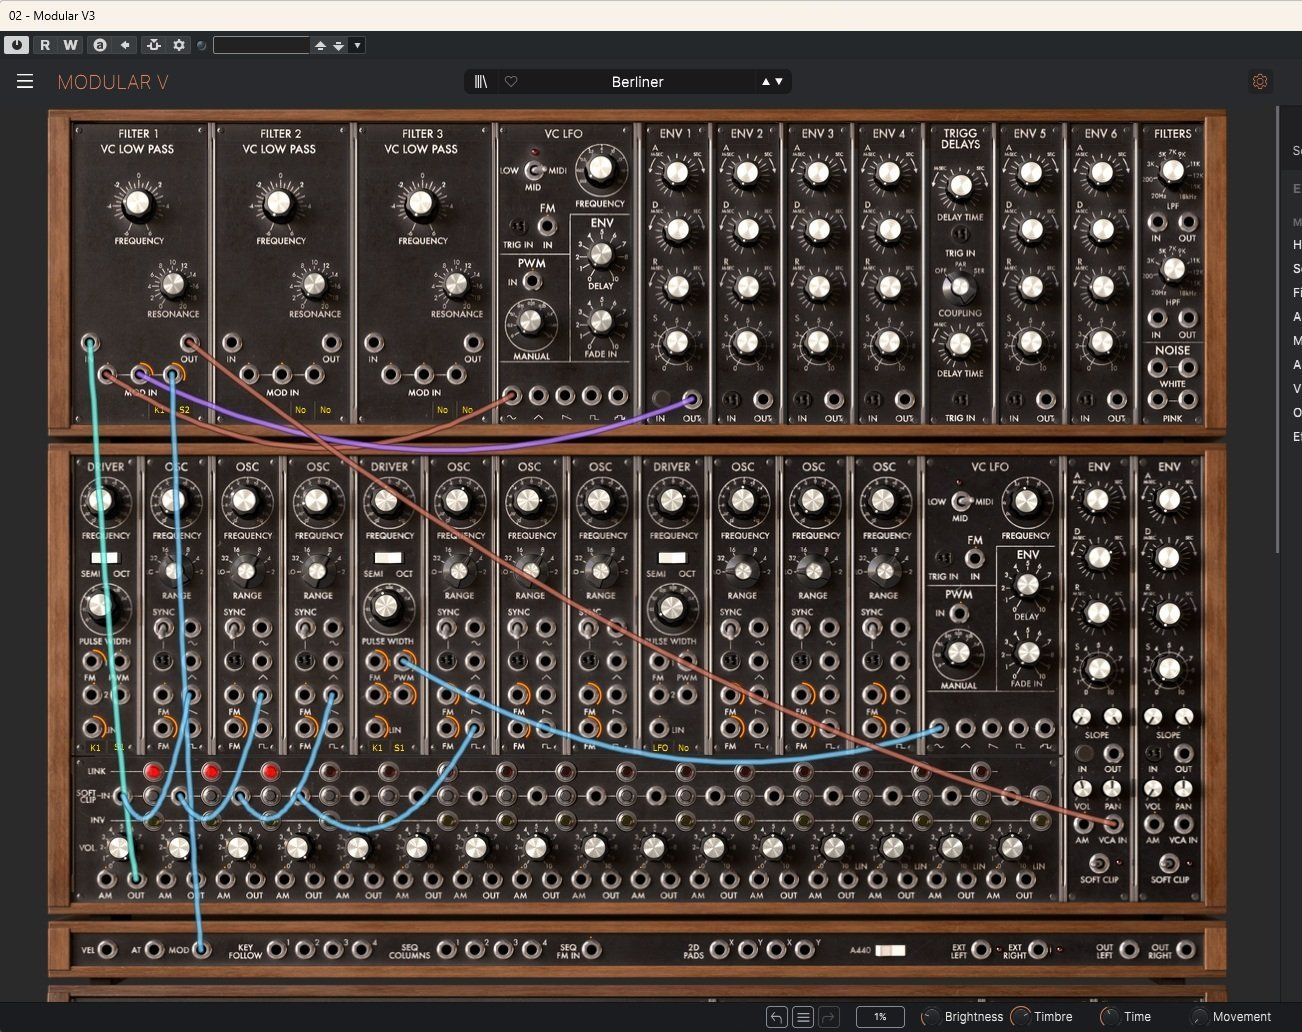Click first Driver K1 keyboard follow selector
The image size is (1302, 1032).
pyautogui.click(x=95, y=747)
